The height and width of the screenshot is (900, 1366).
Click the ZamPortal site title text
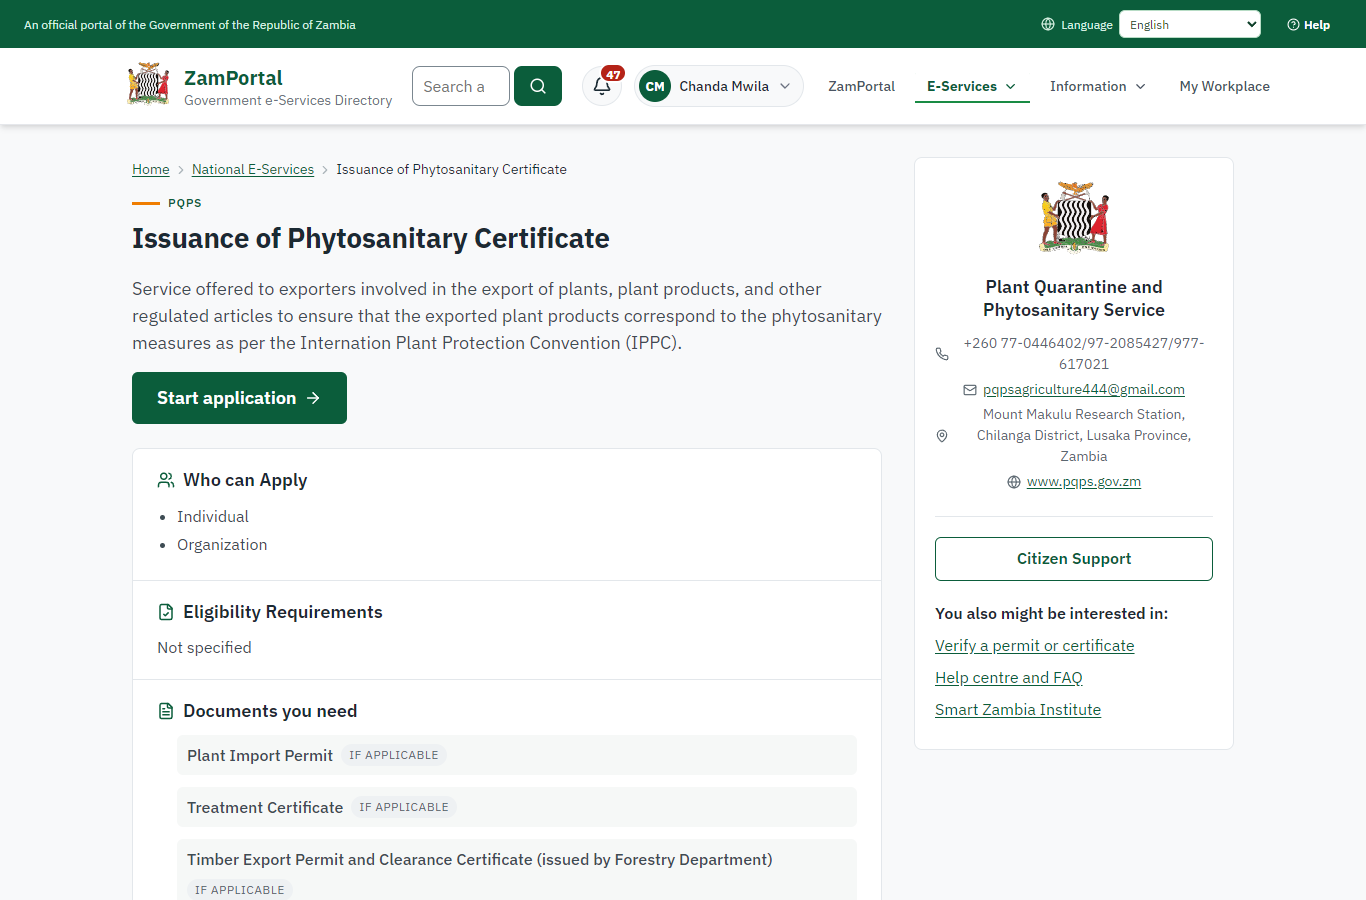pos(233,78)
